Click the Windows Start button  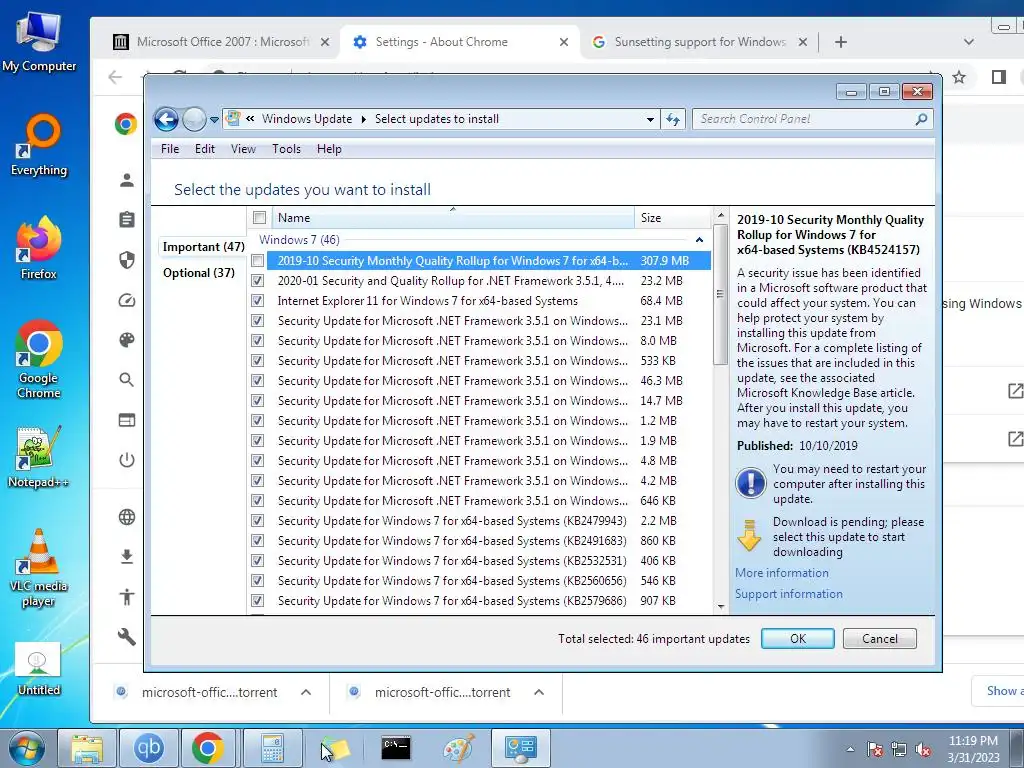[26, 748]
